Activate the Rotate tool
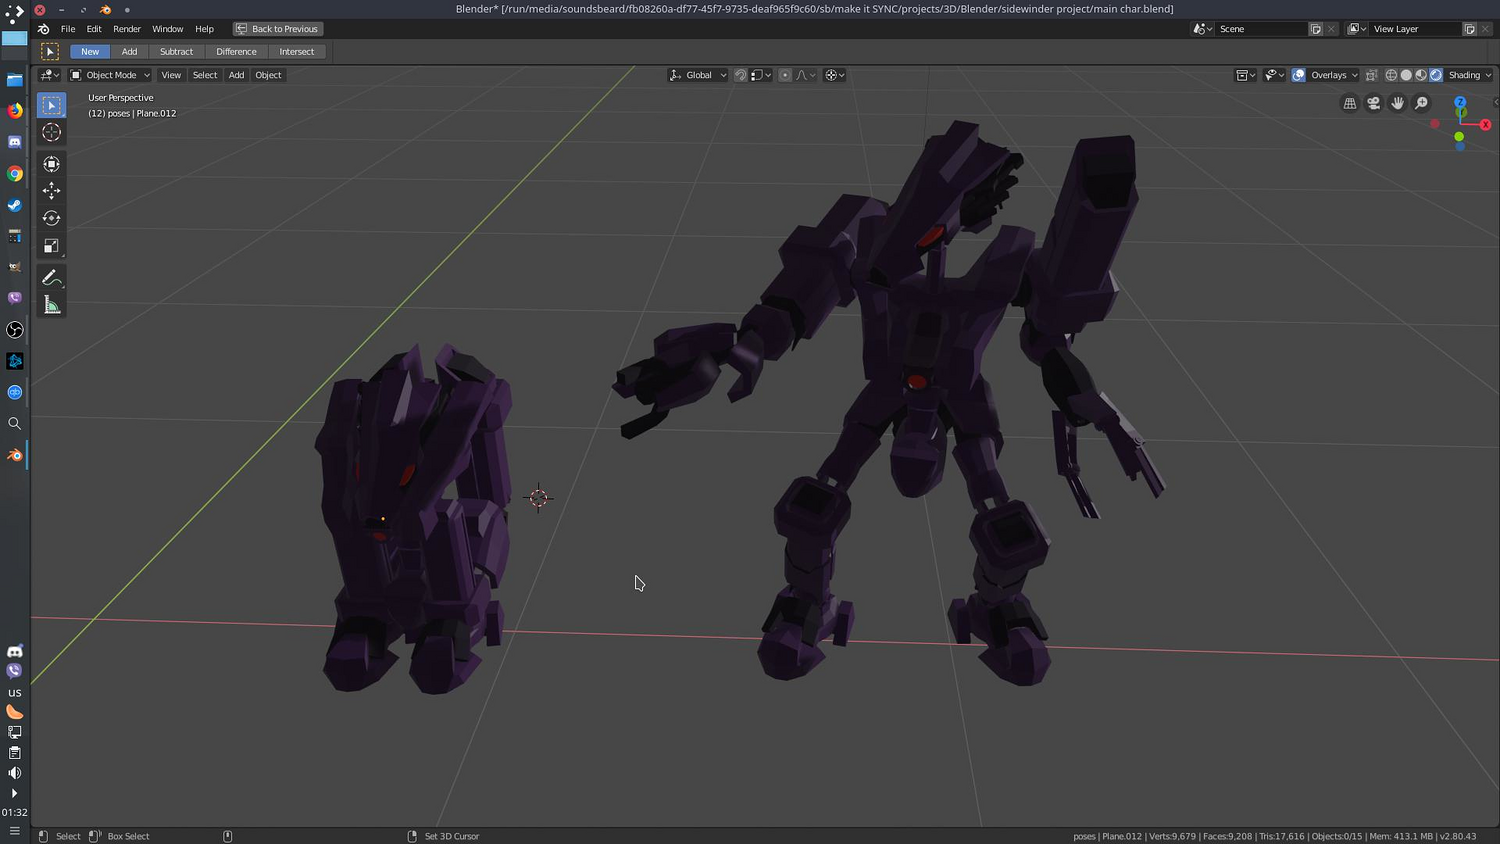1500x844 pixels. [x=51, y=218]
